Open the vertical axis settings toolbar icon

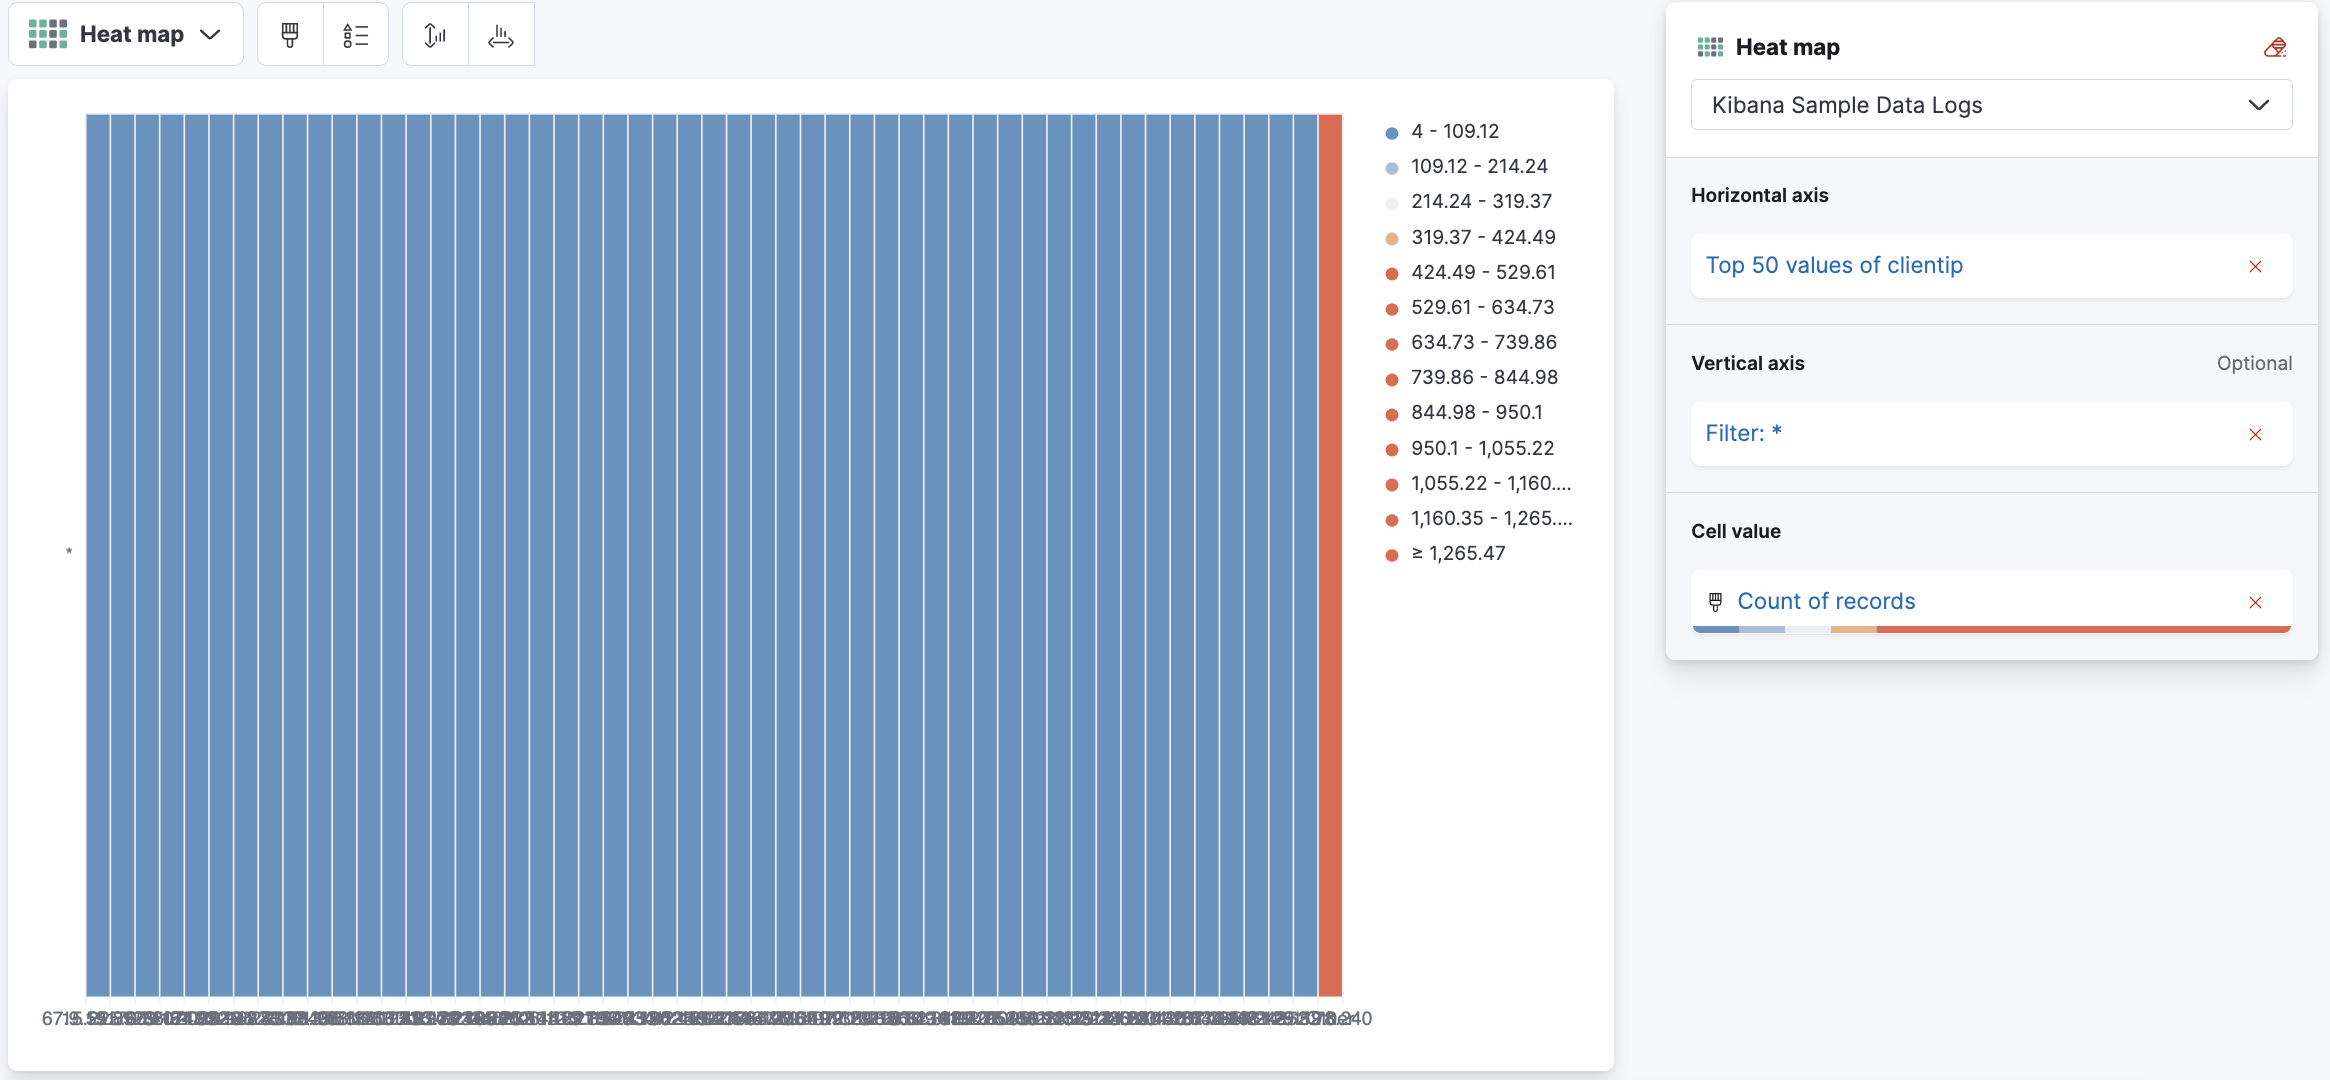click(434, 33)
